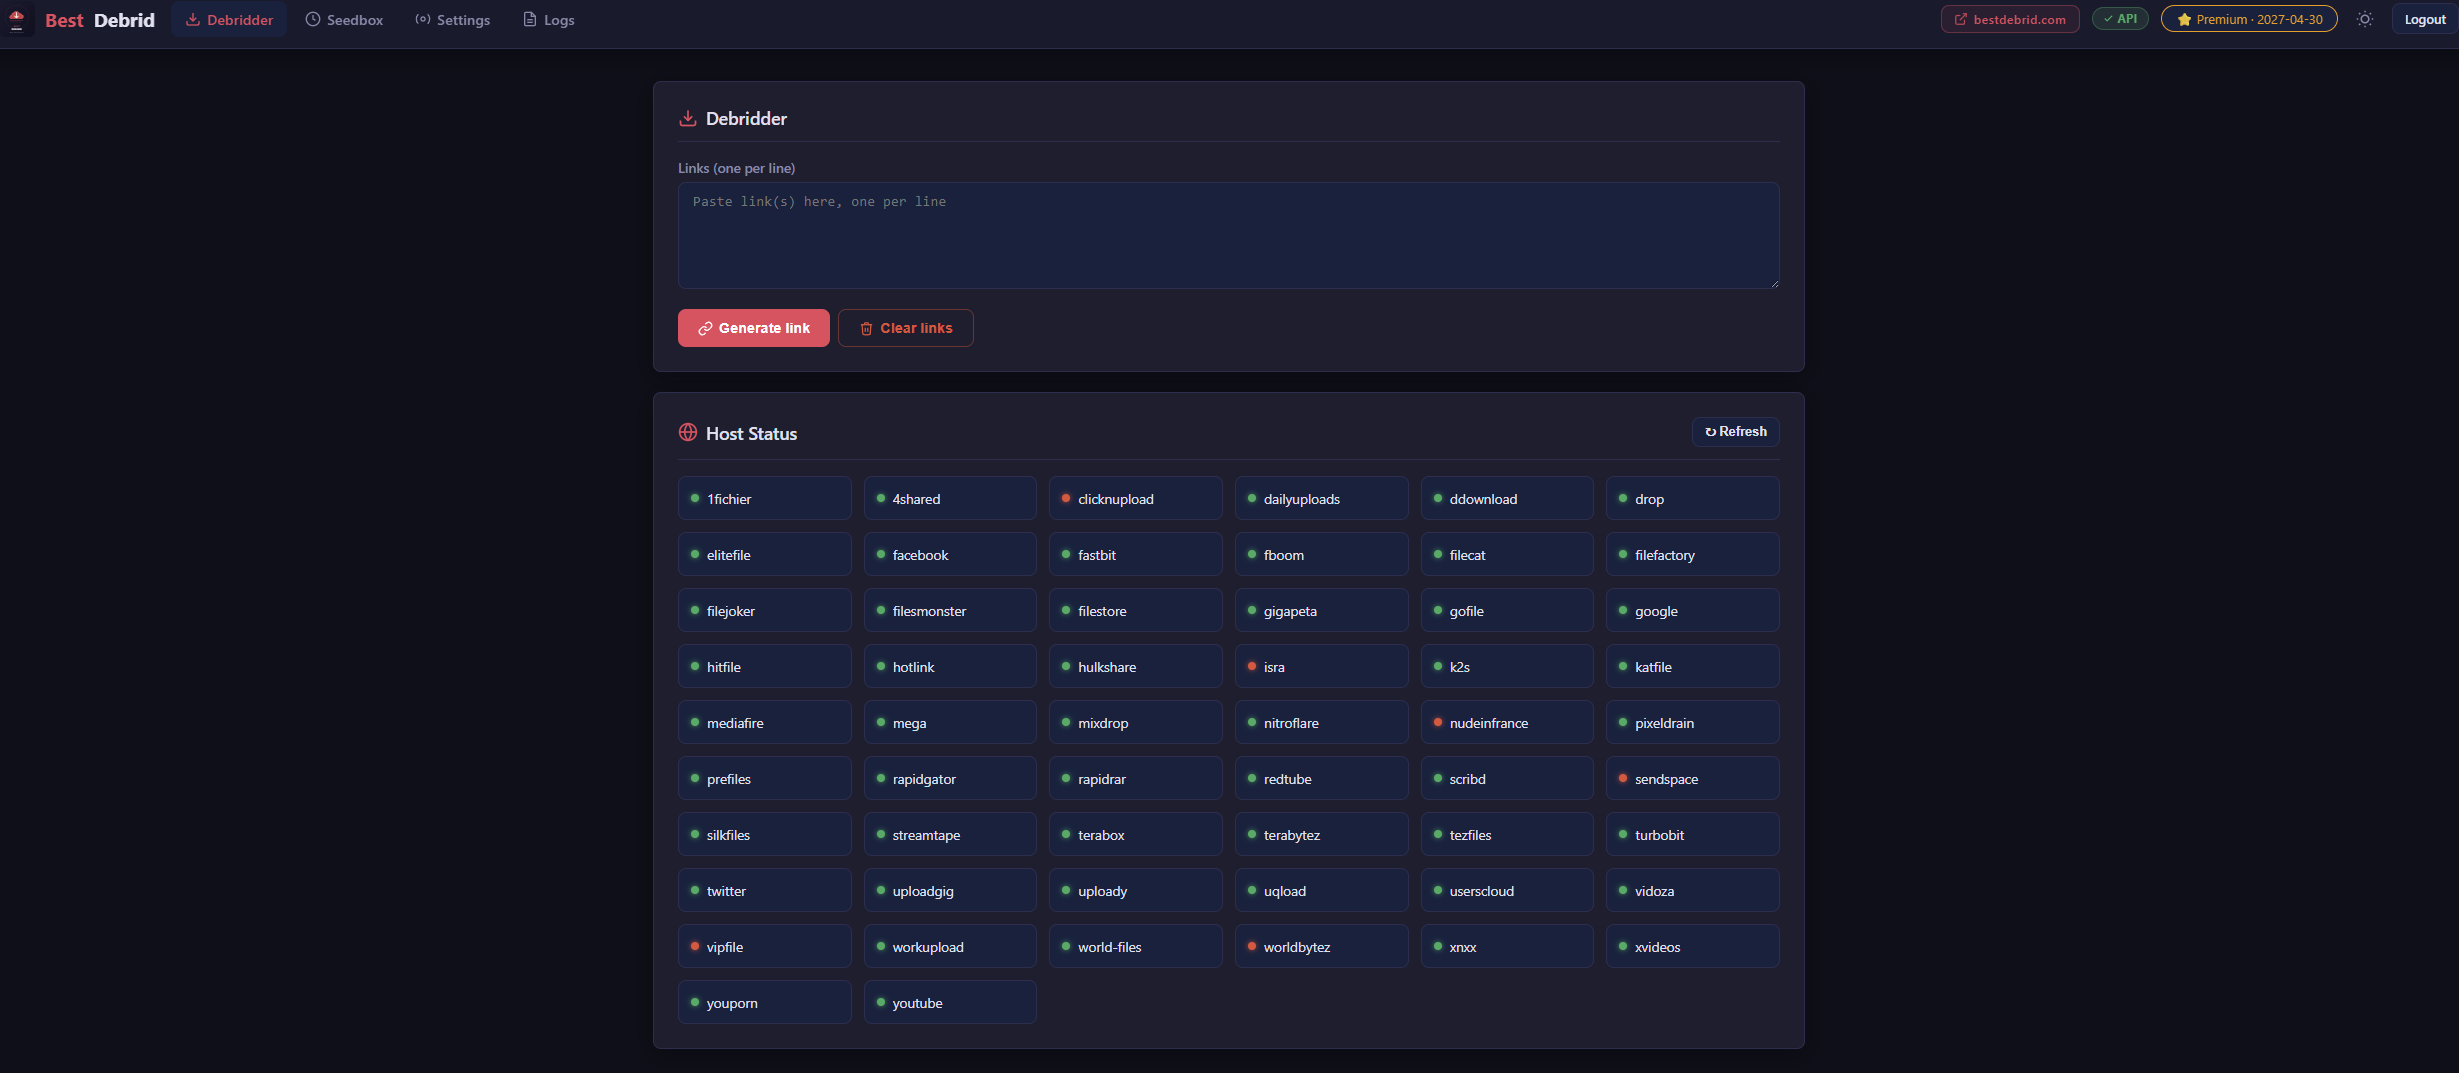This screenshot has height=1073, width=2459.
Task: Choose the twitter host entry
Action: point(765,890)
